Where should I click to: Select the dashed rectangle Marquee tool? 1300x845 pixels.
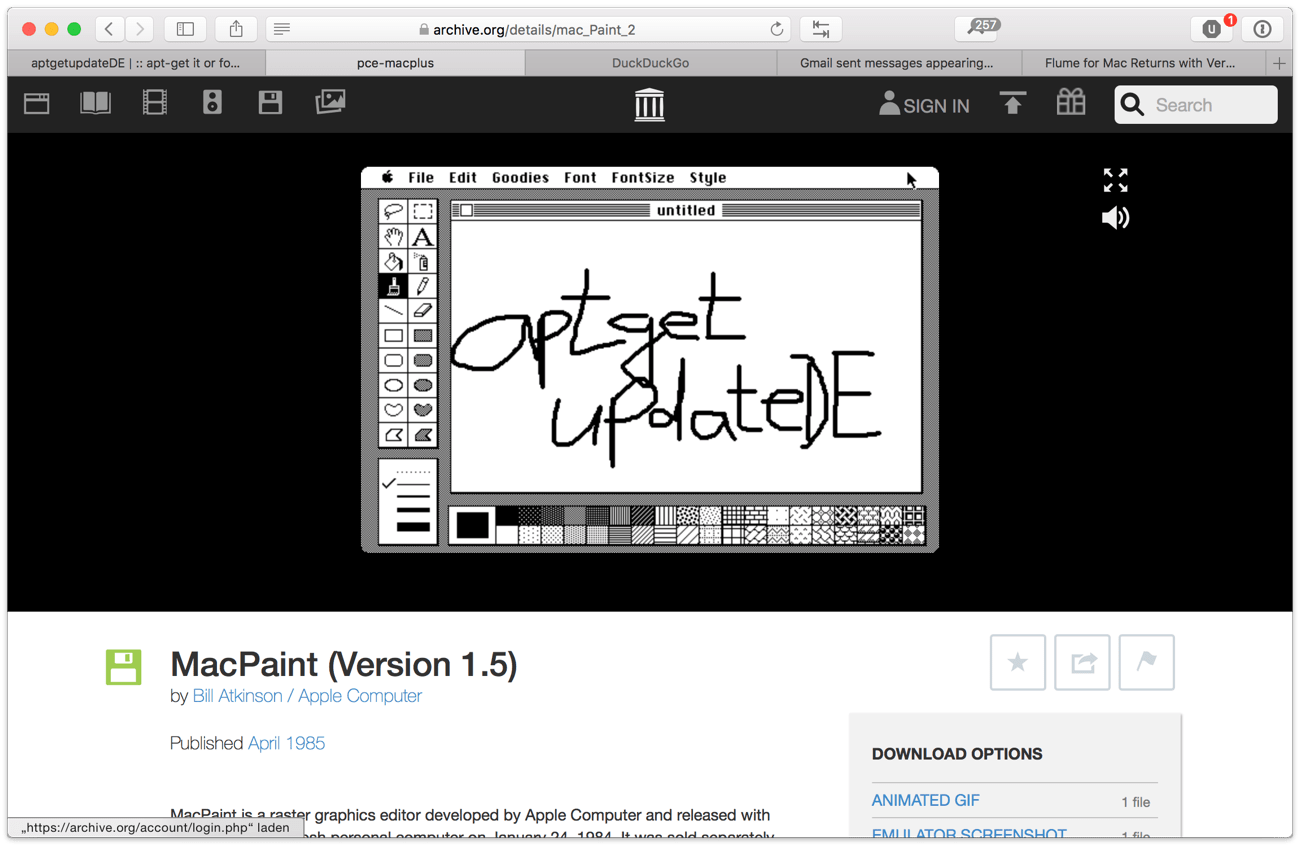423,211
